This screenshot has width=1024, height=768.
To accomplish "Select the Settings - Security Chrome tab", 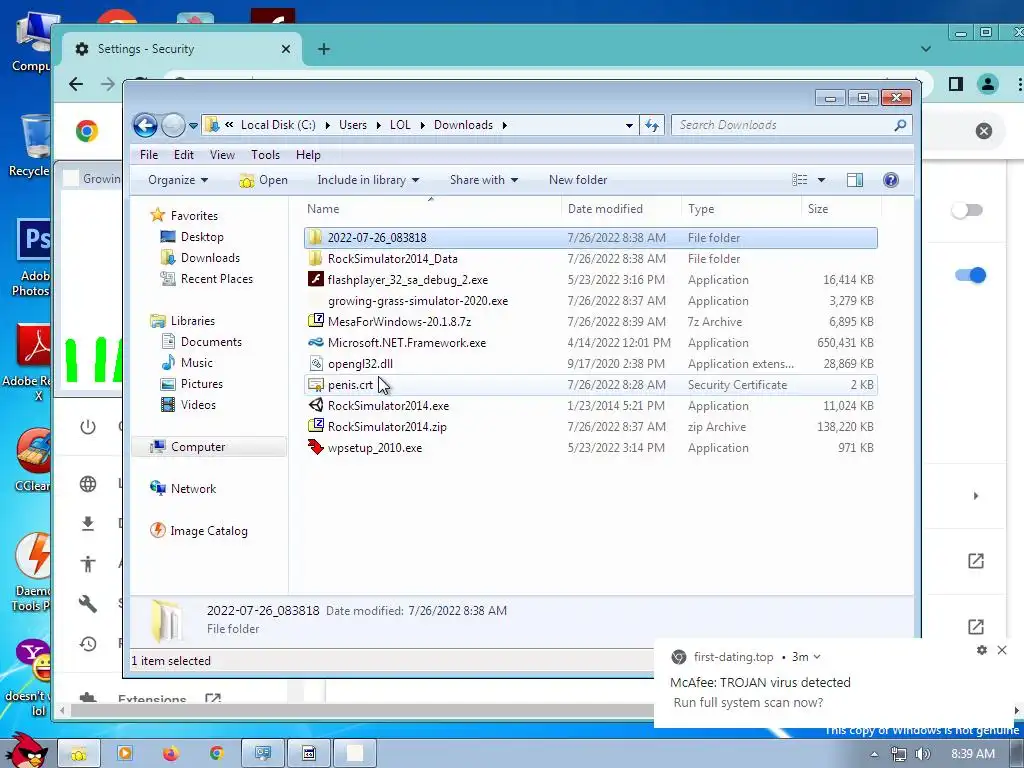I will click(x=182, y=49).
